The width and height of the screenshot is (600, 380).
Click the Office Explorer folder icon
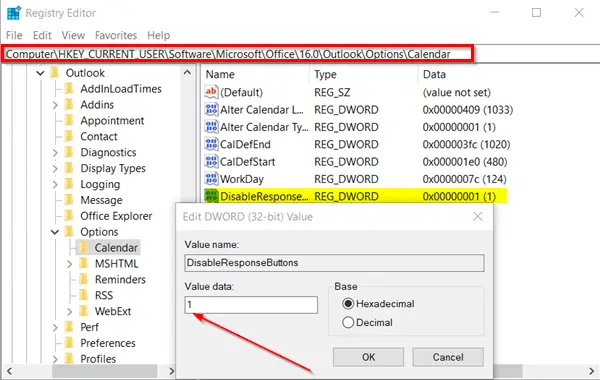tap(69, 216)
